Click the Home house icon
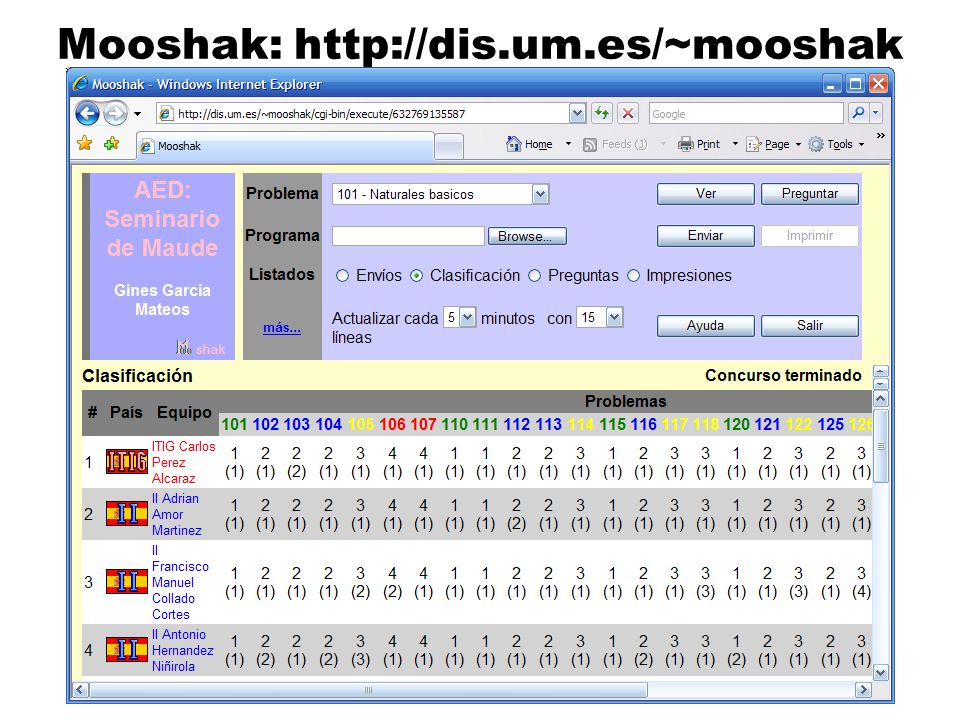This screenshot has height=720, width=960. coord(514,144)
